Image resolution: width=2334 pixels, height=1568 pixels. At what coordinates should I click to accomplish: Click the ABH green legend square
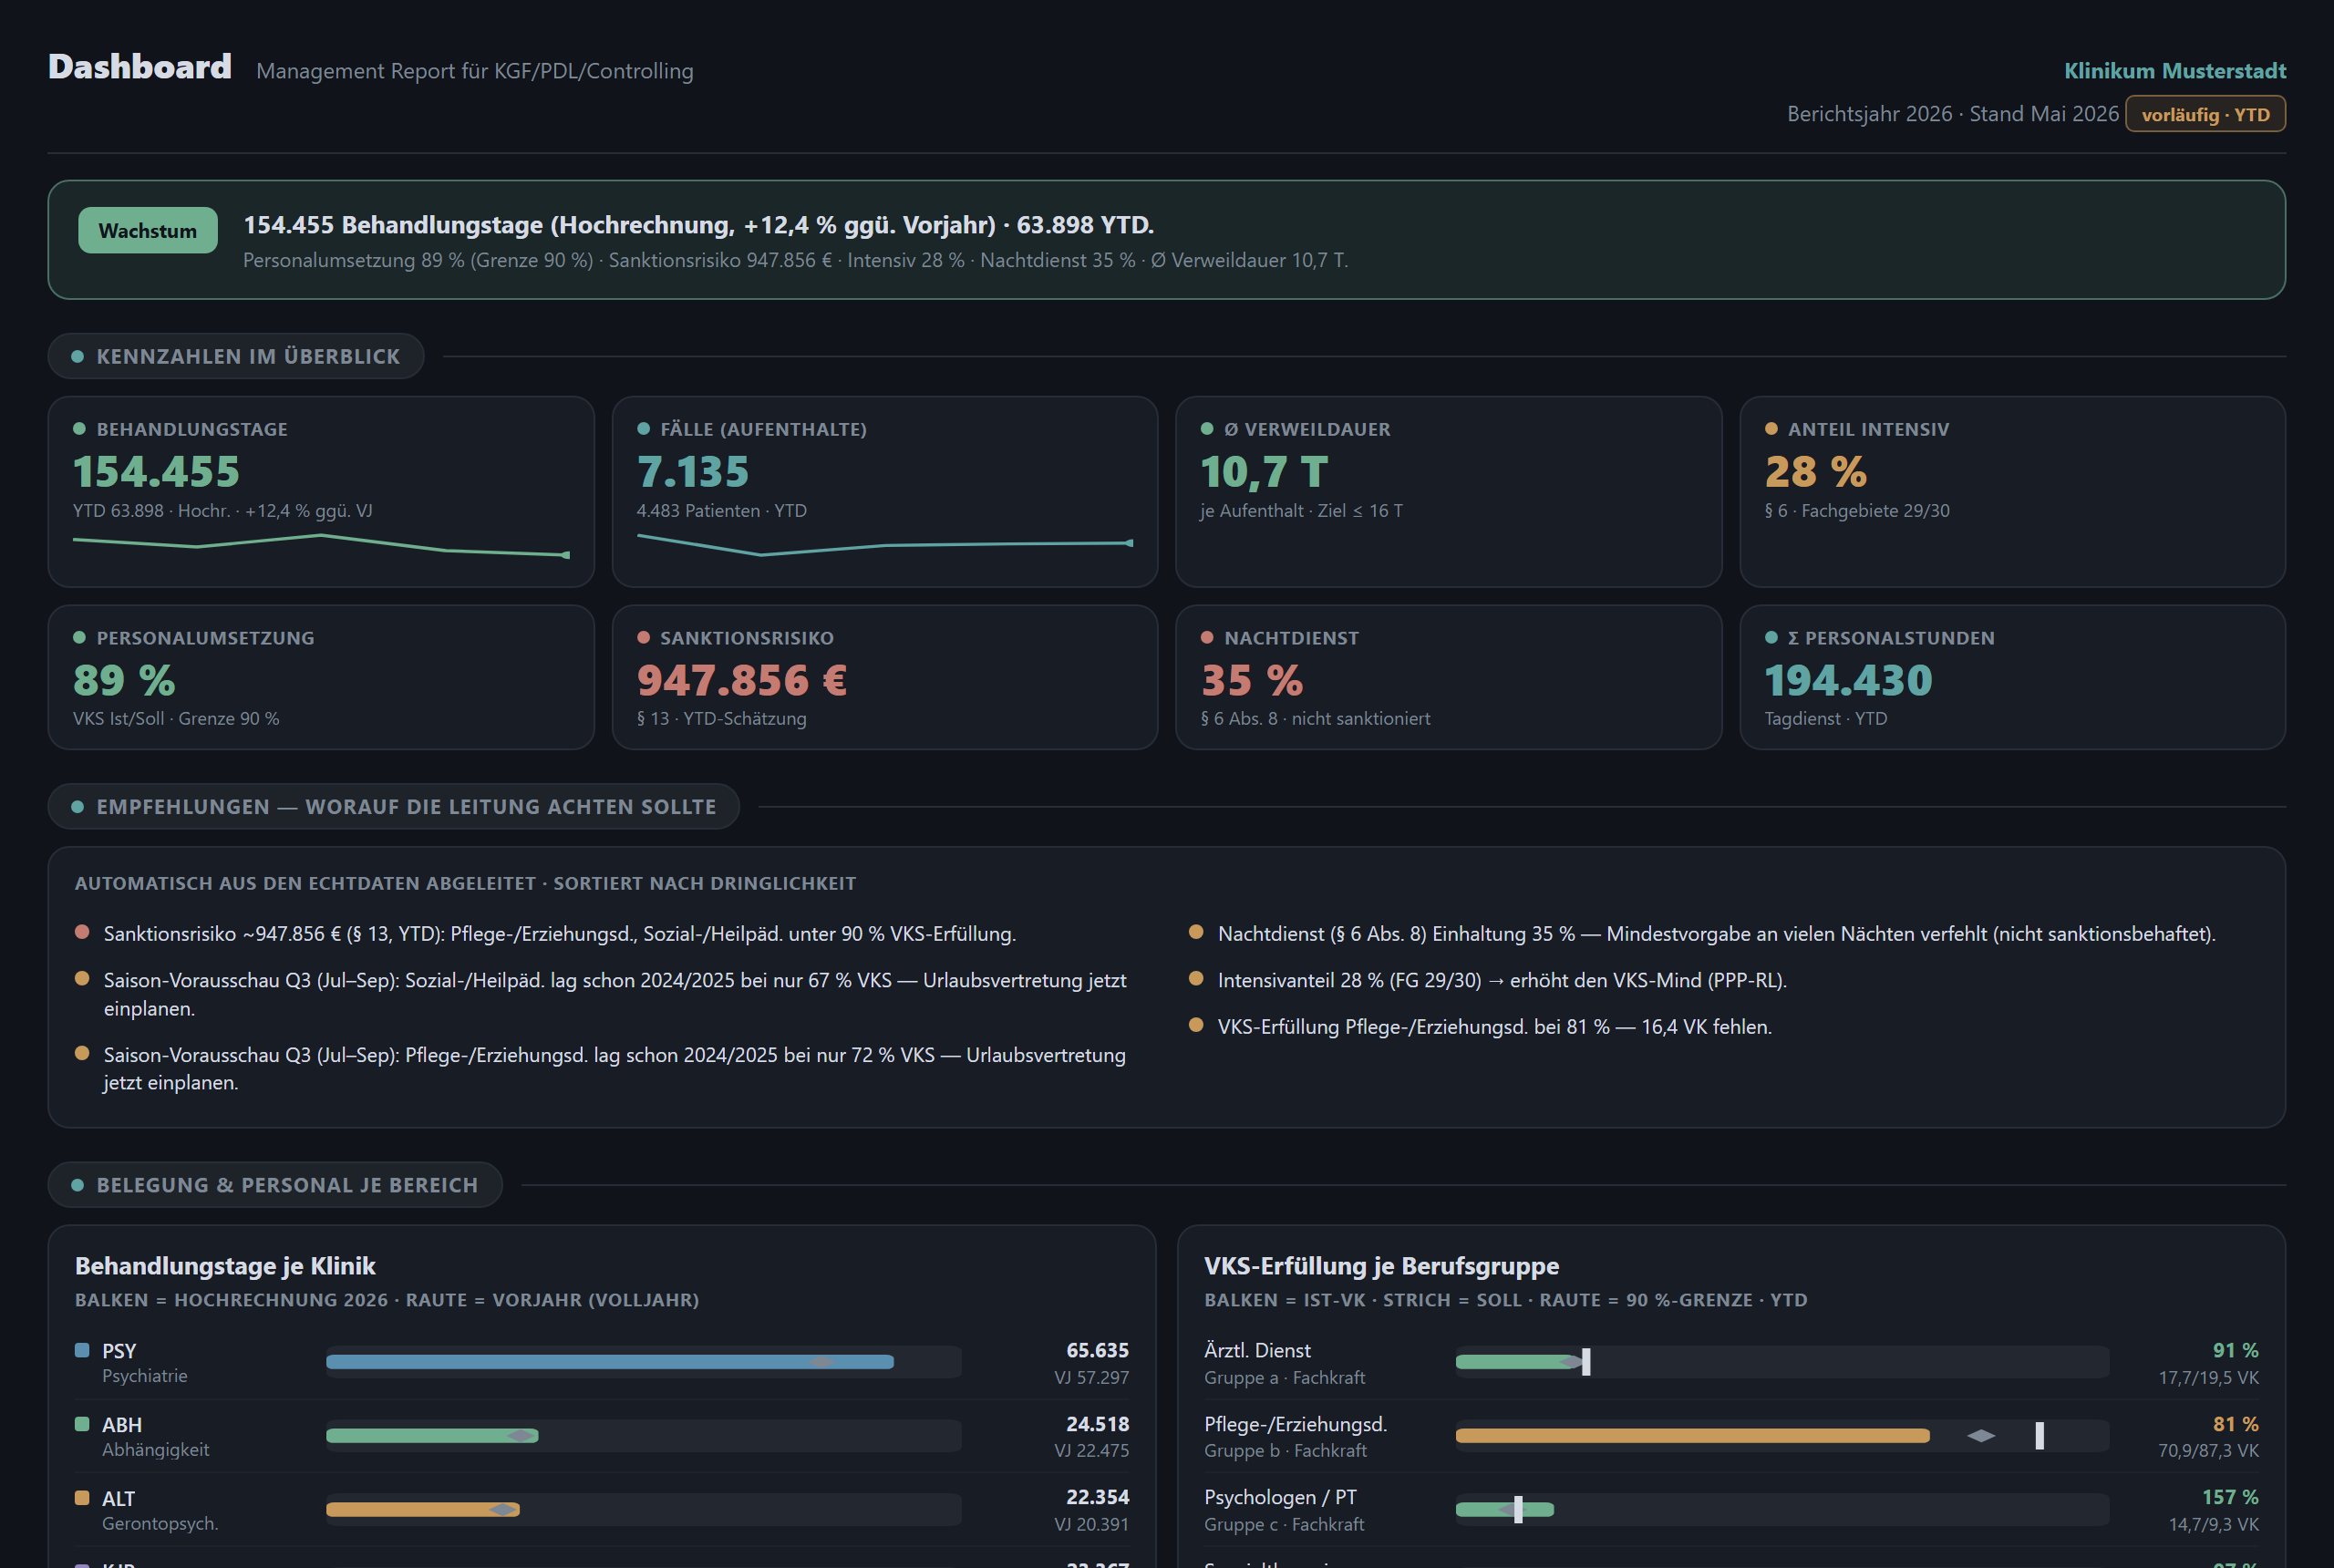click(x=82, y=1424)
